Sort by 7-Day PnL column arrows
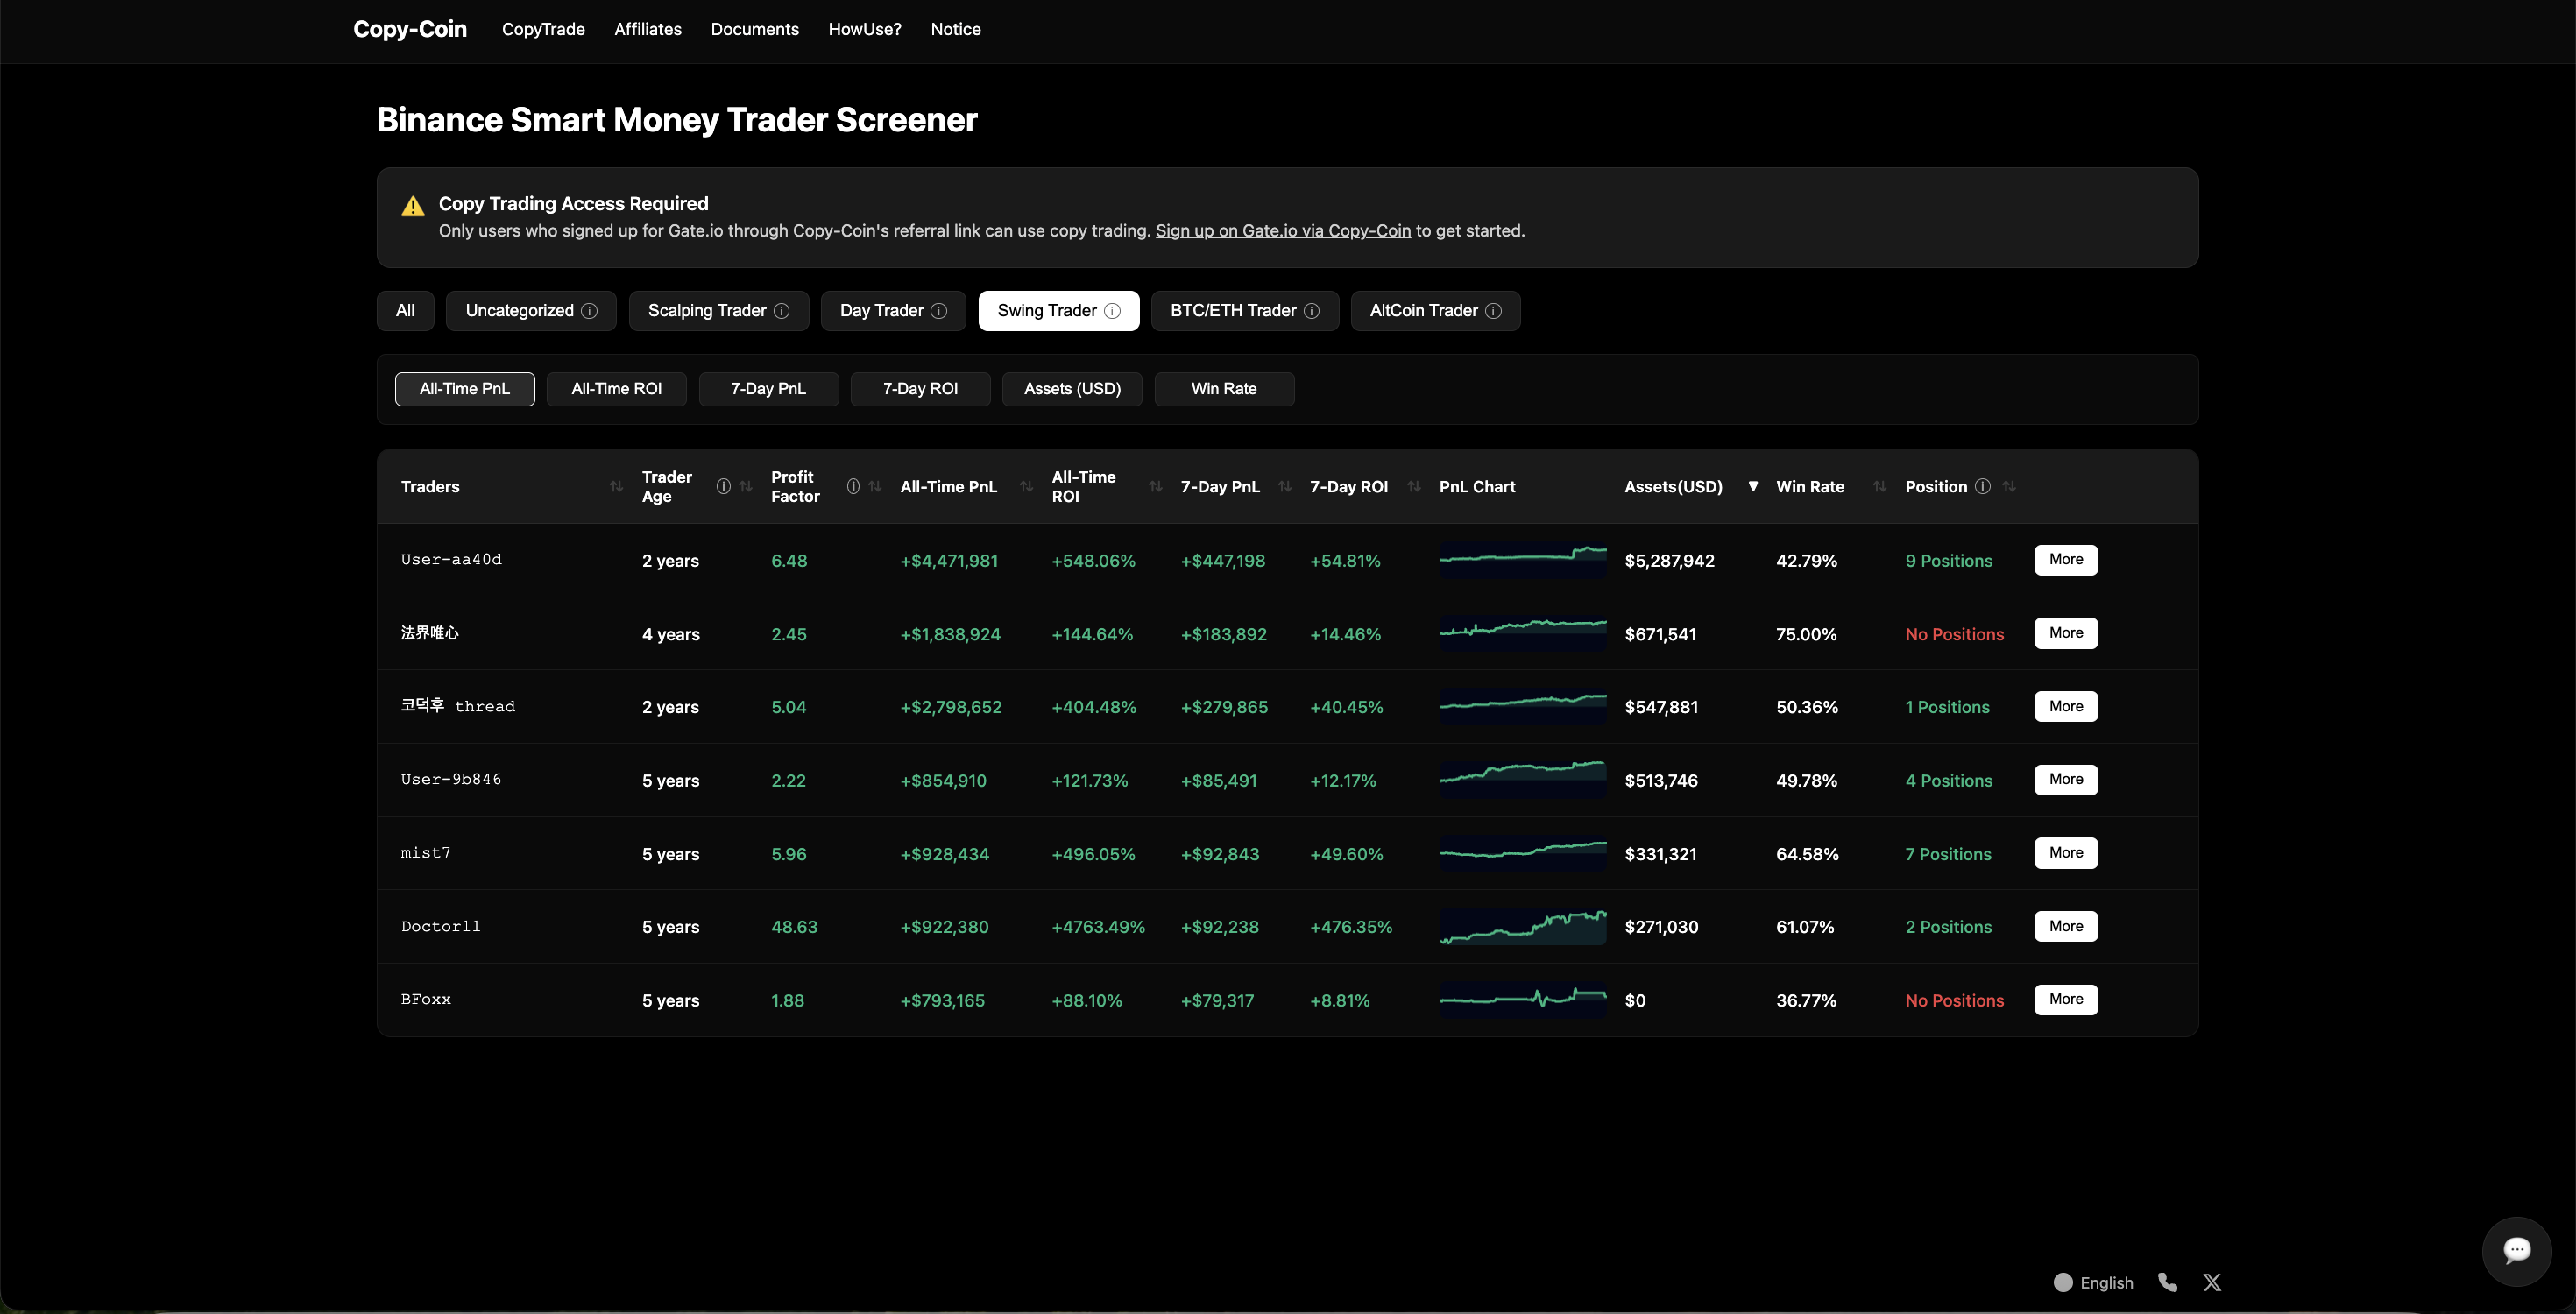Screen dimensions: 2576x1314 [x=1285, y=486]
